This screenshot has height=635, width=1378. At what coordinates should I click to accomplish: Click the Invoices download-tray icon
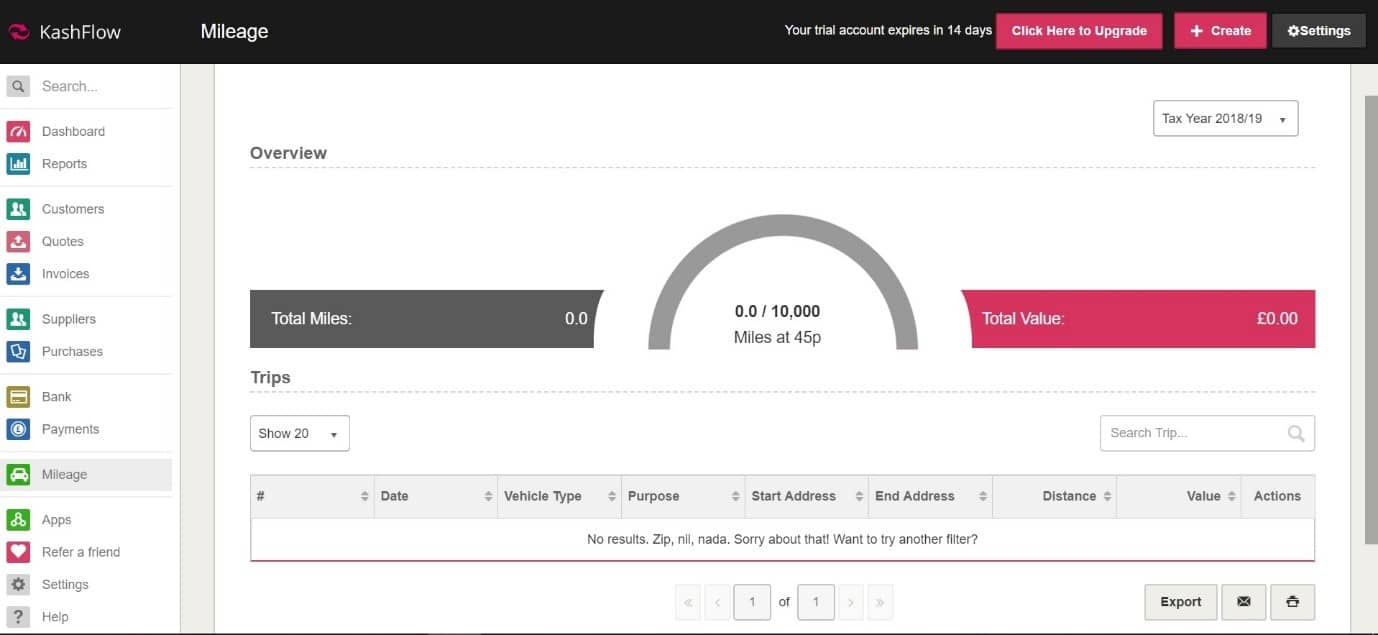(18, 274)
